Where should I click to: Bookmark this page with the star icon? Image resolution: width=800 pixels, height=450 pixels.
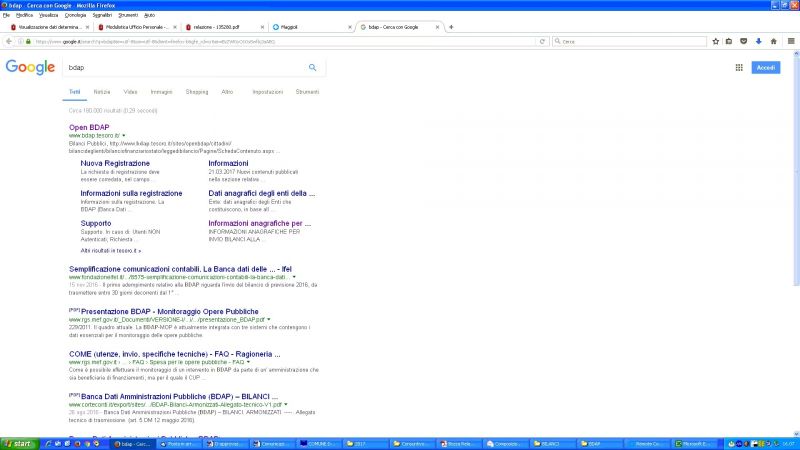tap(715, 41)
